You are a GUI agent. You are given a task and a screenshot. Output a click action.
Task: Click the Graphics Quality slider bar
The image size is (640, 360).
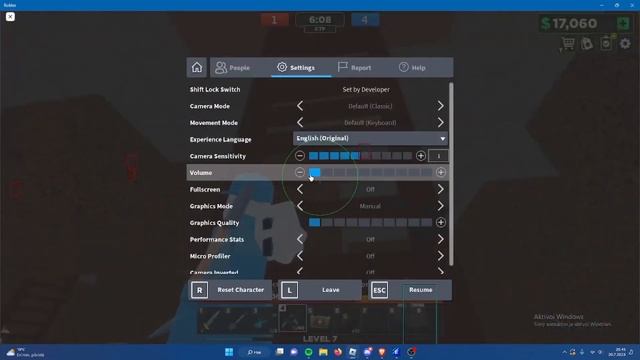(x=370, y=222)
